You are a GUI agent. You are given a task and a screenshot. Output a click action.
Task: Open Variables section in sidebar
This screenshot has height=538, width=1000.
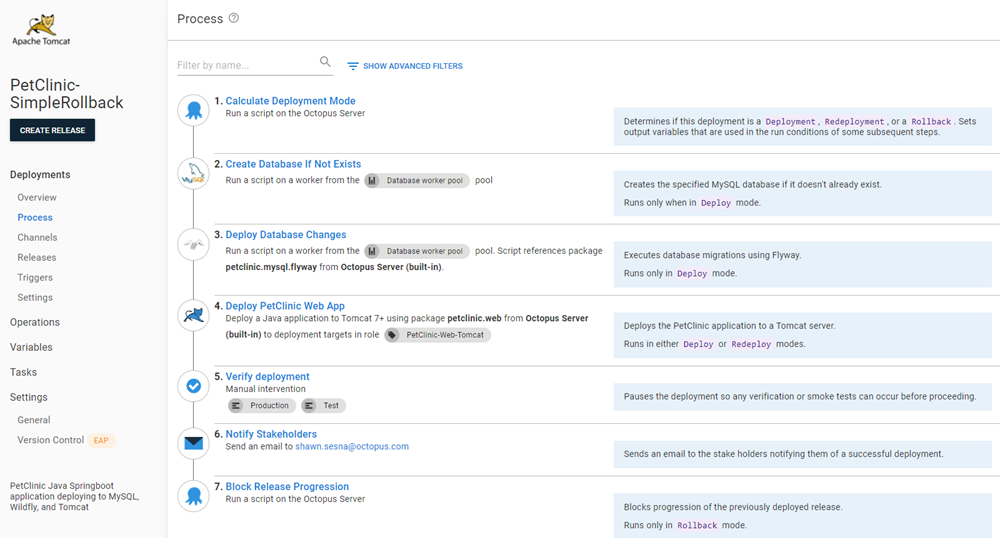(x=31, y=347)
